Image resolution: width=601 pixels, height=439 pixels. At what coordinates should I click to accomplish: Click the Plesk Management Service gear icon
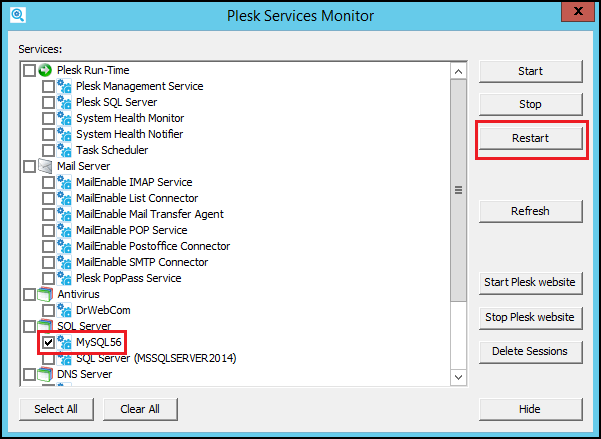click(x=65, y=86)
